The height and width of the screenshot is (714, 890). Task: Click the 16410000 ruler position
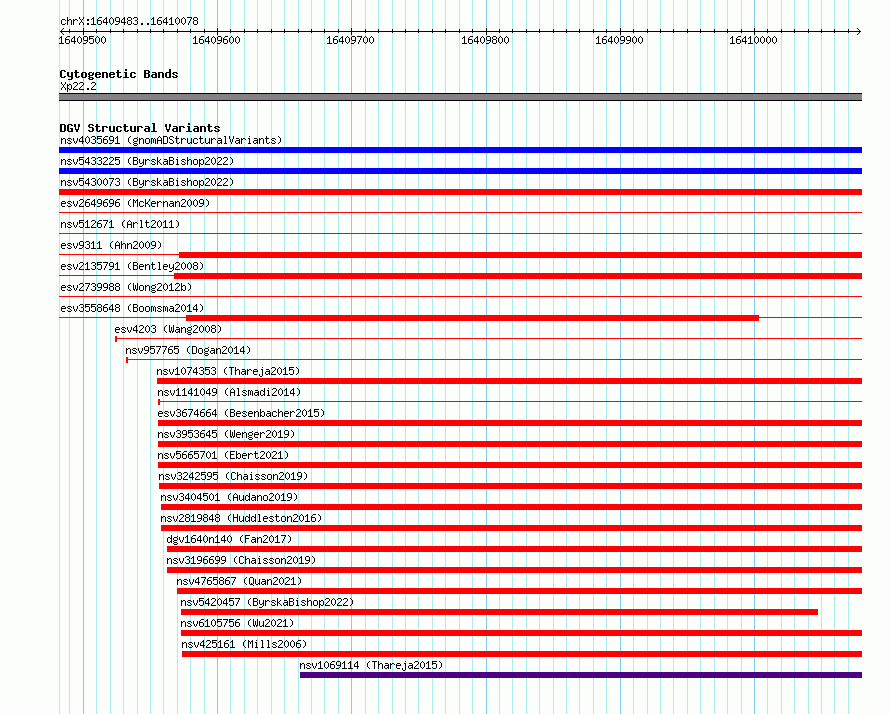coord(753,40)
